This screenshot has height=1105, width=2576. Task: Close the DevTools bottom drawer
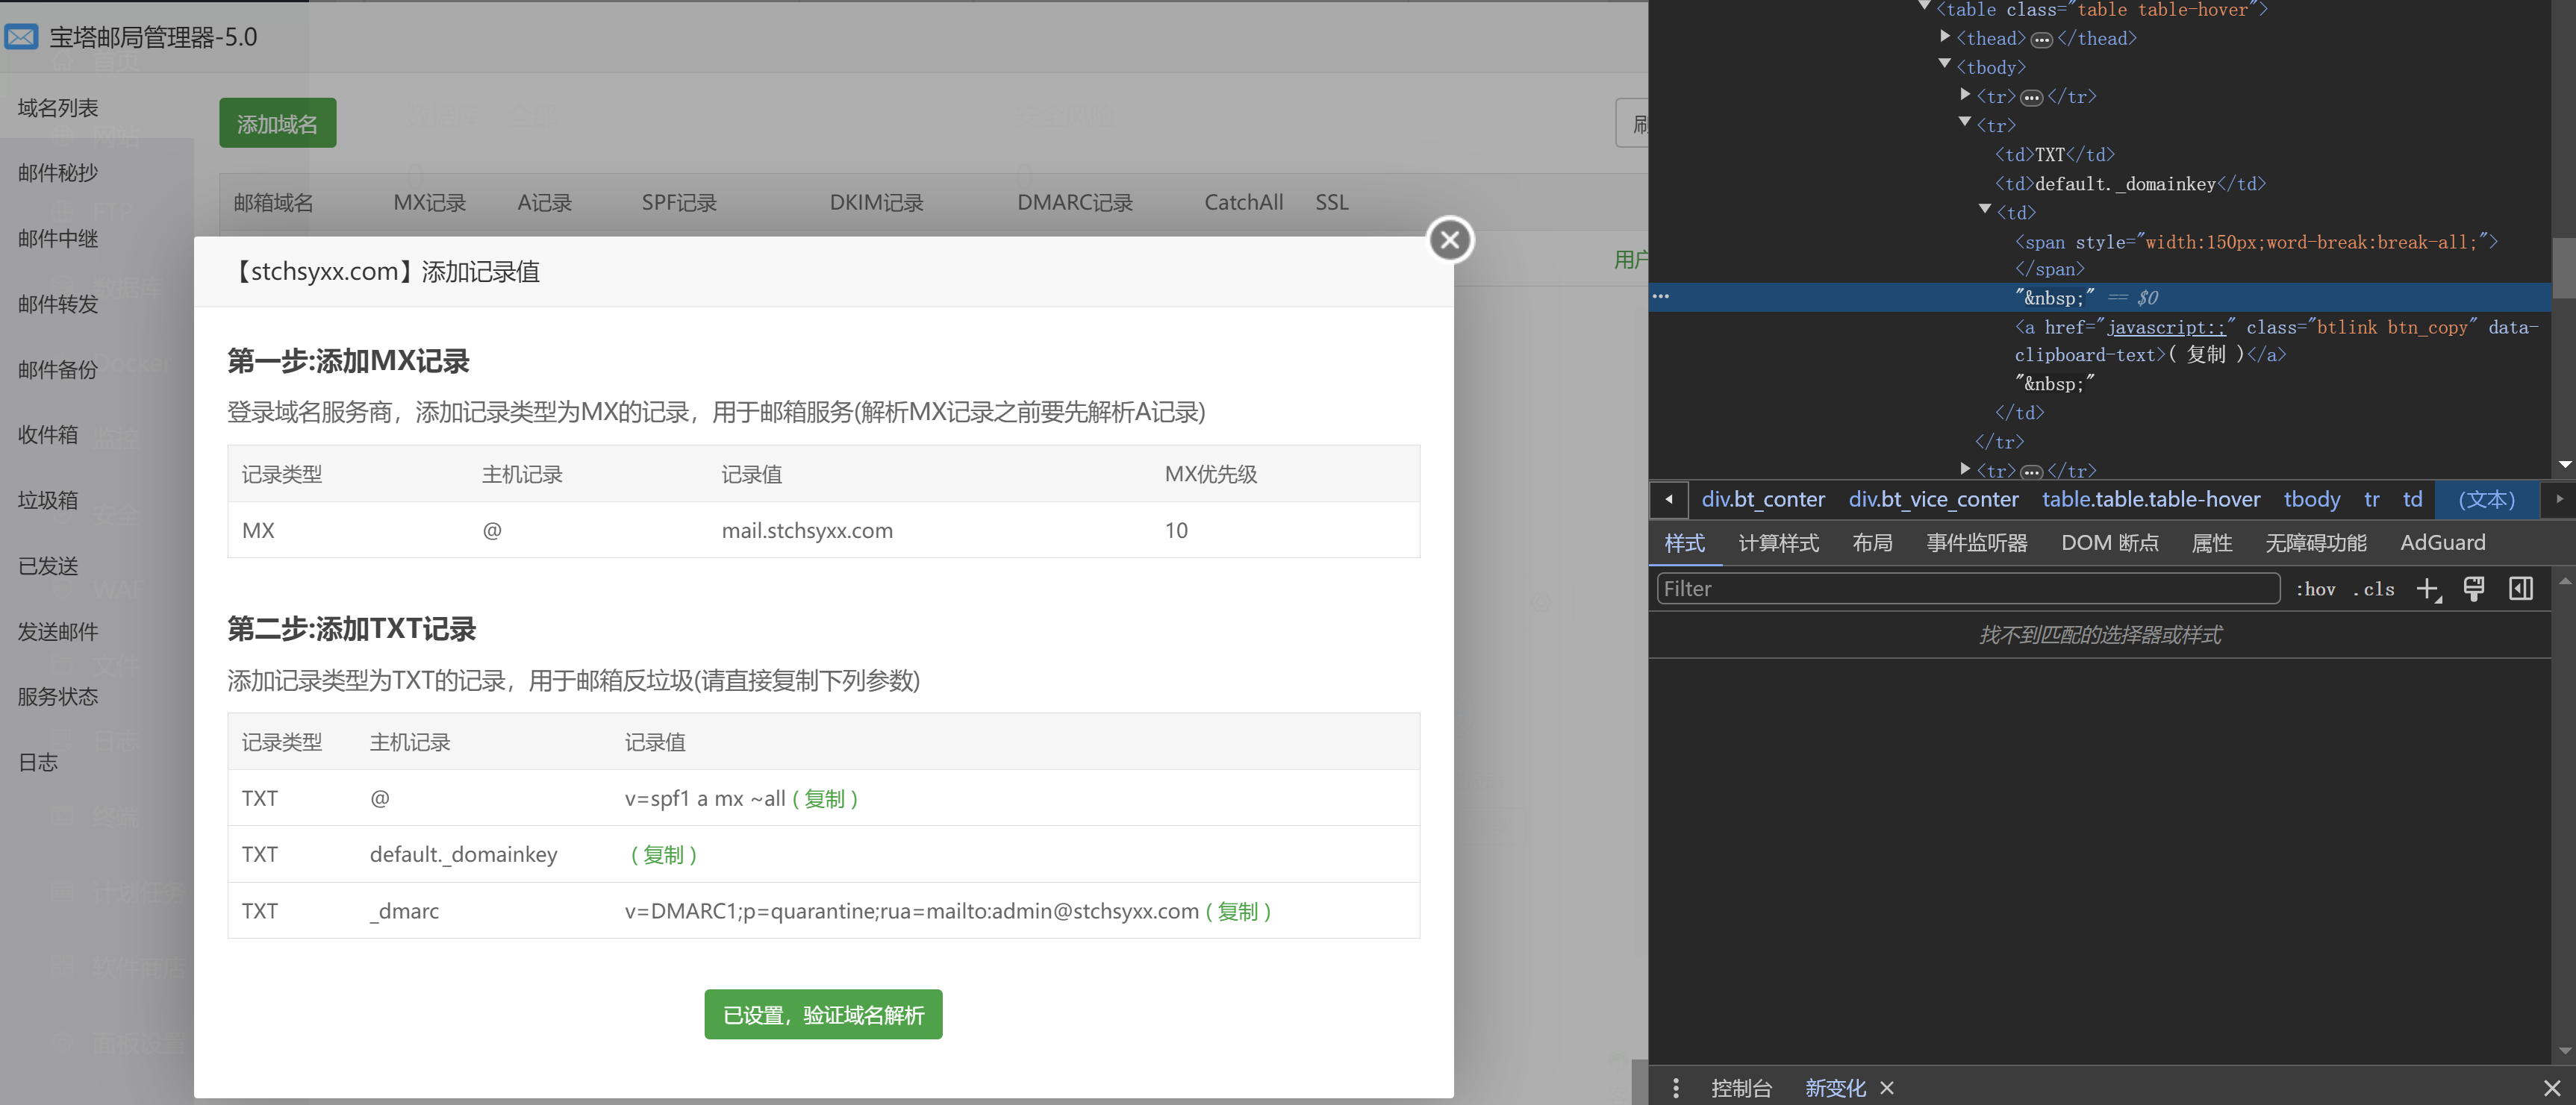pyautogui.click(x=2551, y=1088)
